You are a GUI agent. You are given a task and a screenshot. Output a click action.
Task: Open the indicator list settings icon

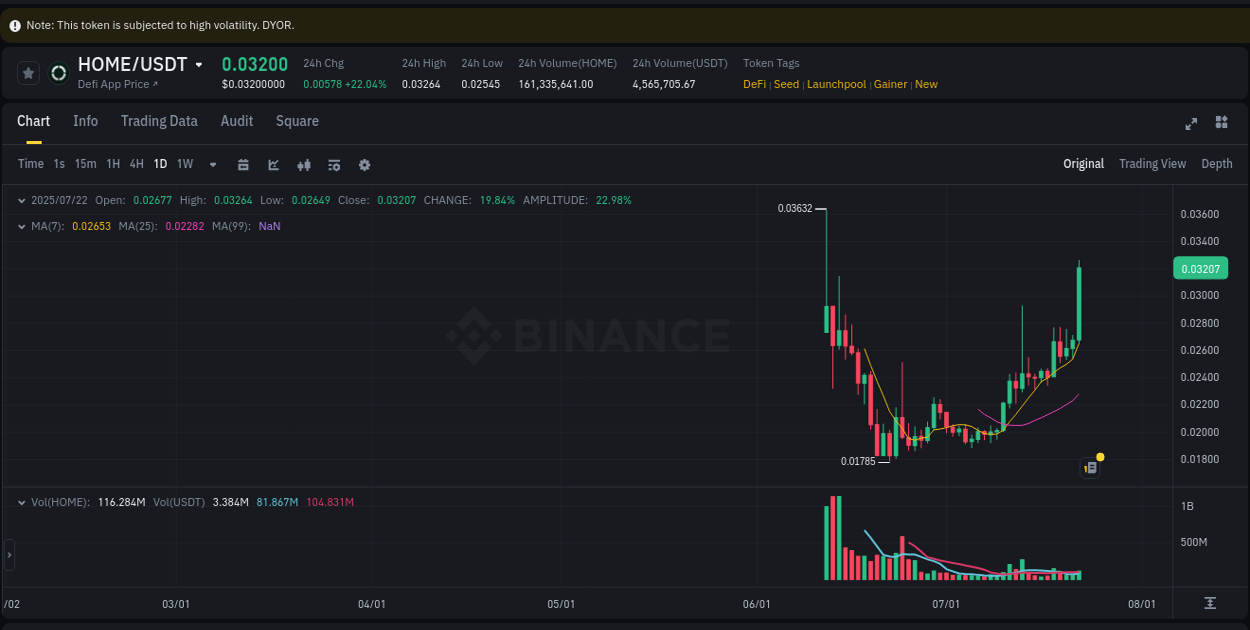tap(334, 164)
